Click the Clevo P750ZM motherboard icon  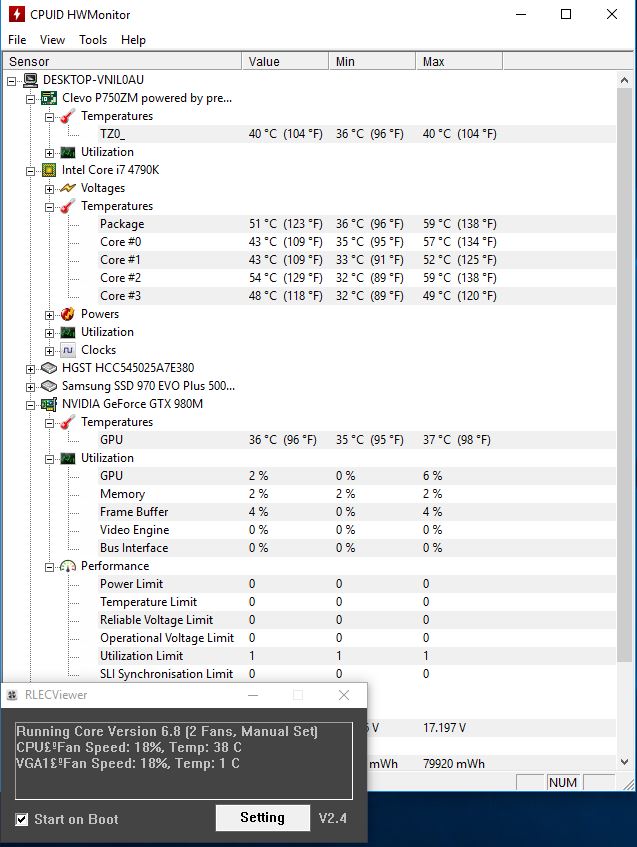tap(49, 98)
